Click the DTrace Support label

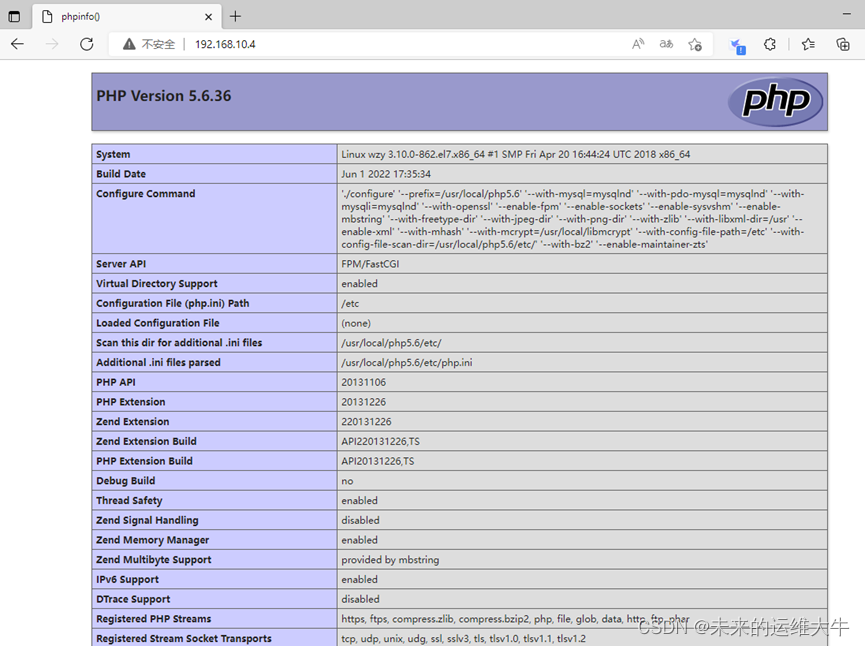[x=133, y=599]
